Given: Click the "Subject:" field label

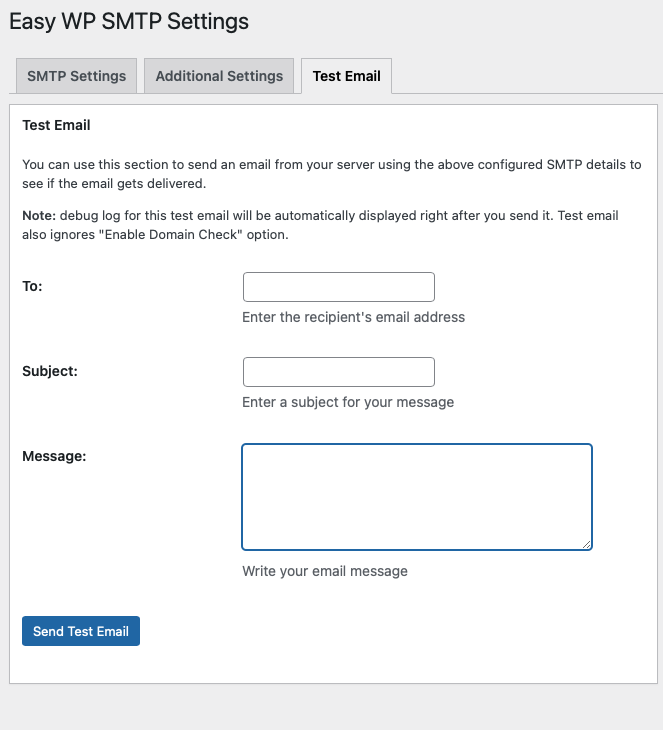Looking at the screenshot, I should click(x=50, y=371).
